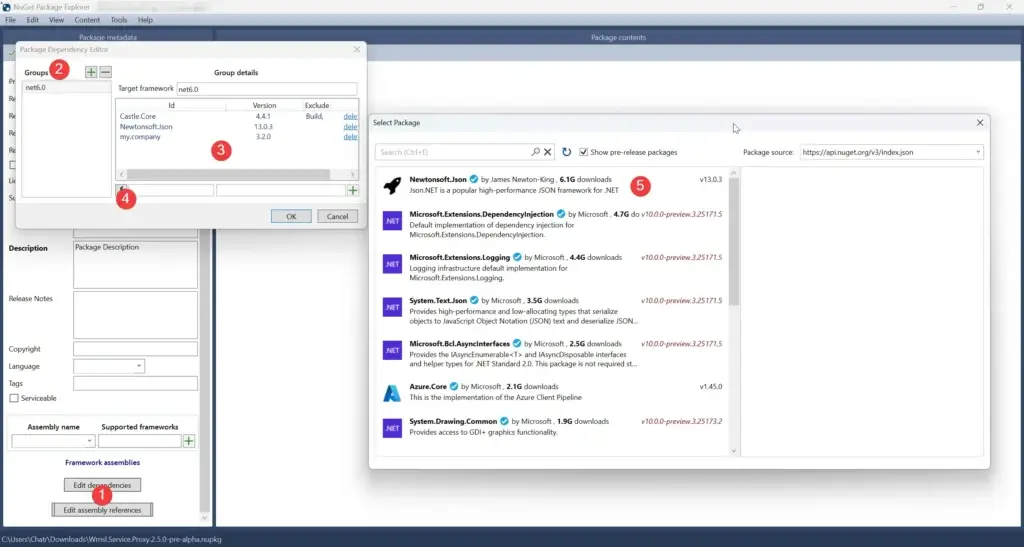Click the Azure.Core package icon
The image size is (1024, 547).
[x=392, y=393]
